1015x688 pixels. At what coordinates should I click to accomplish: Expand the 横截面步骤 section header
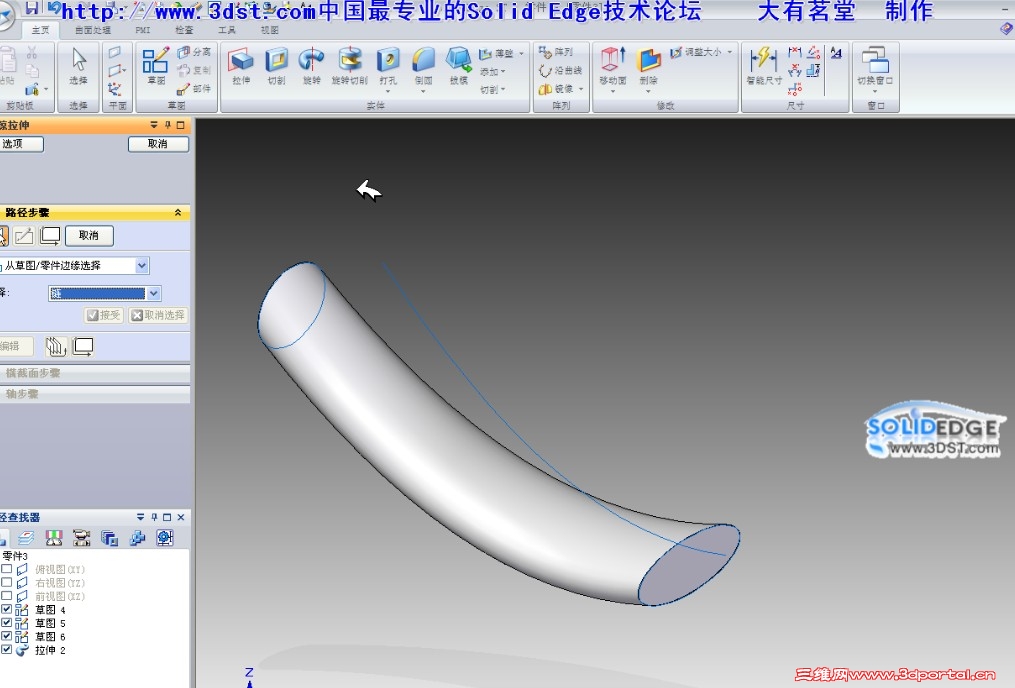(95, 373)
